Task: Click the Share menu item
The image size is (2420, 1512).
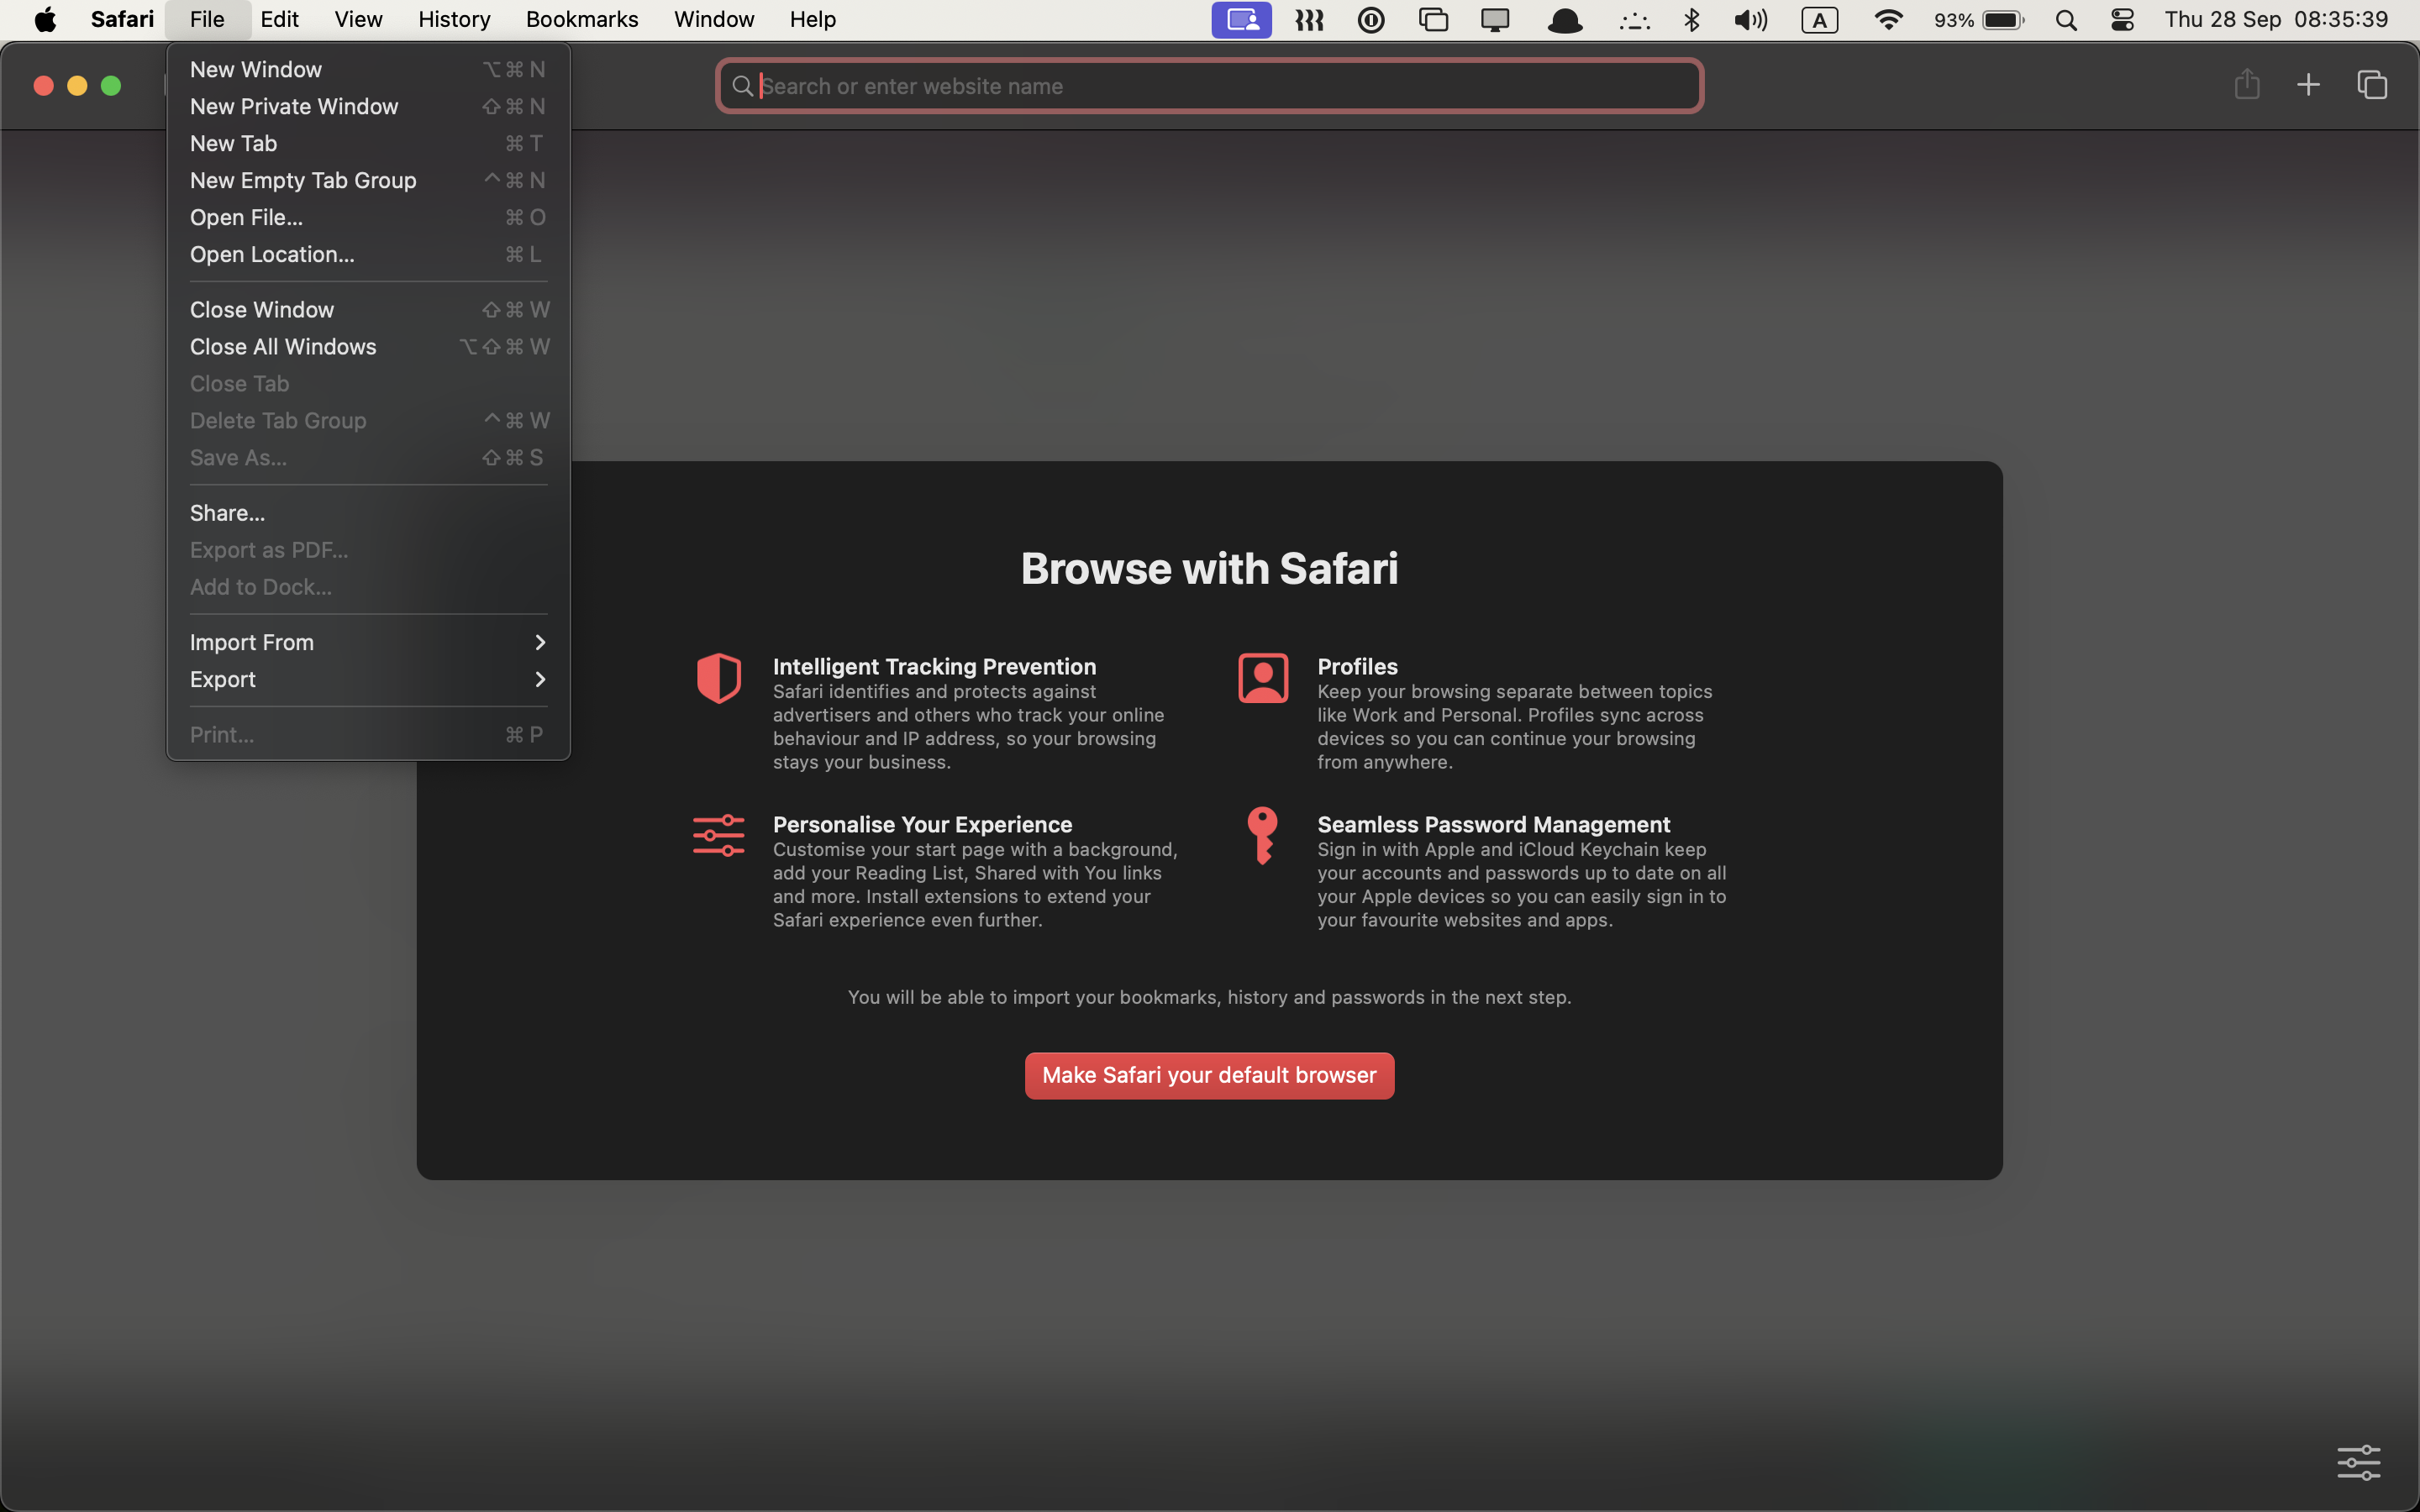Action: [227, 512]
